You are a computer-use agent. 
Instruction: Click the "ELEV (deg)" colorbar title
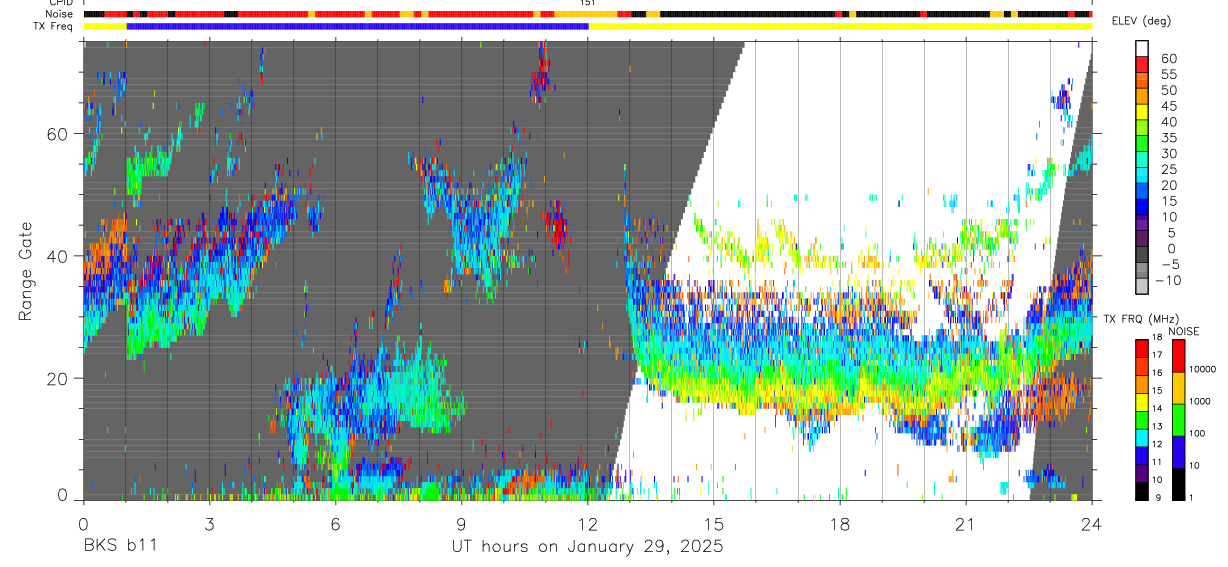pos(1141,21)
